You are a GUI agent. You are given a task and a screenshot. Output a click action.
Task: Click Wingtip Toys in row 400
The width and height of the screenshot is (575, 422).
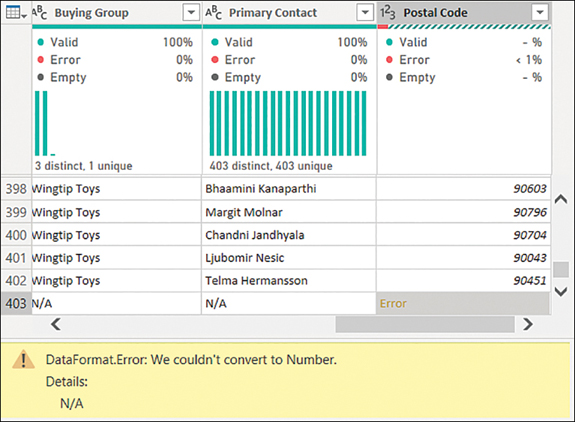(117, 235)
